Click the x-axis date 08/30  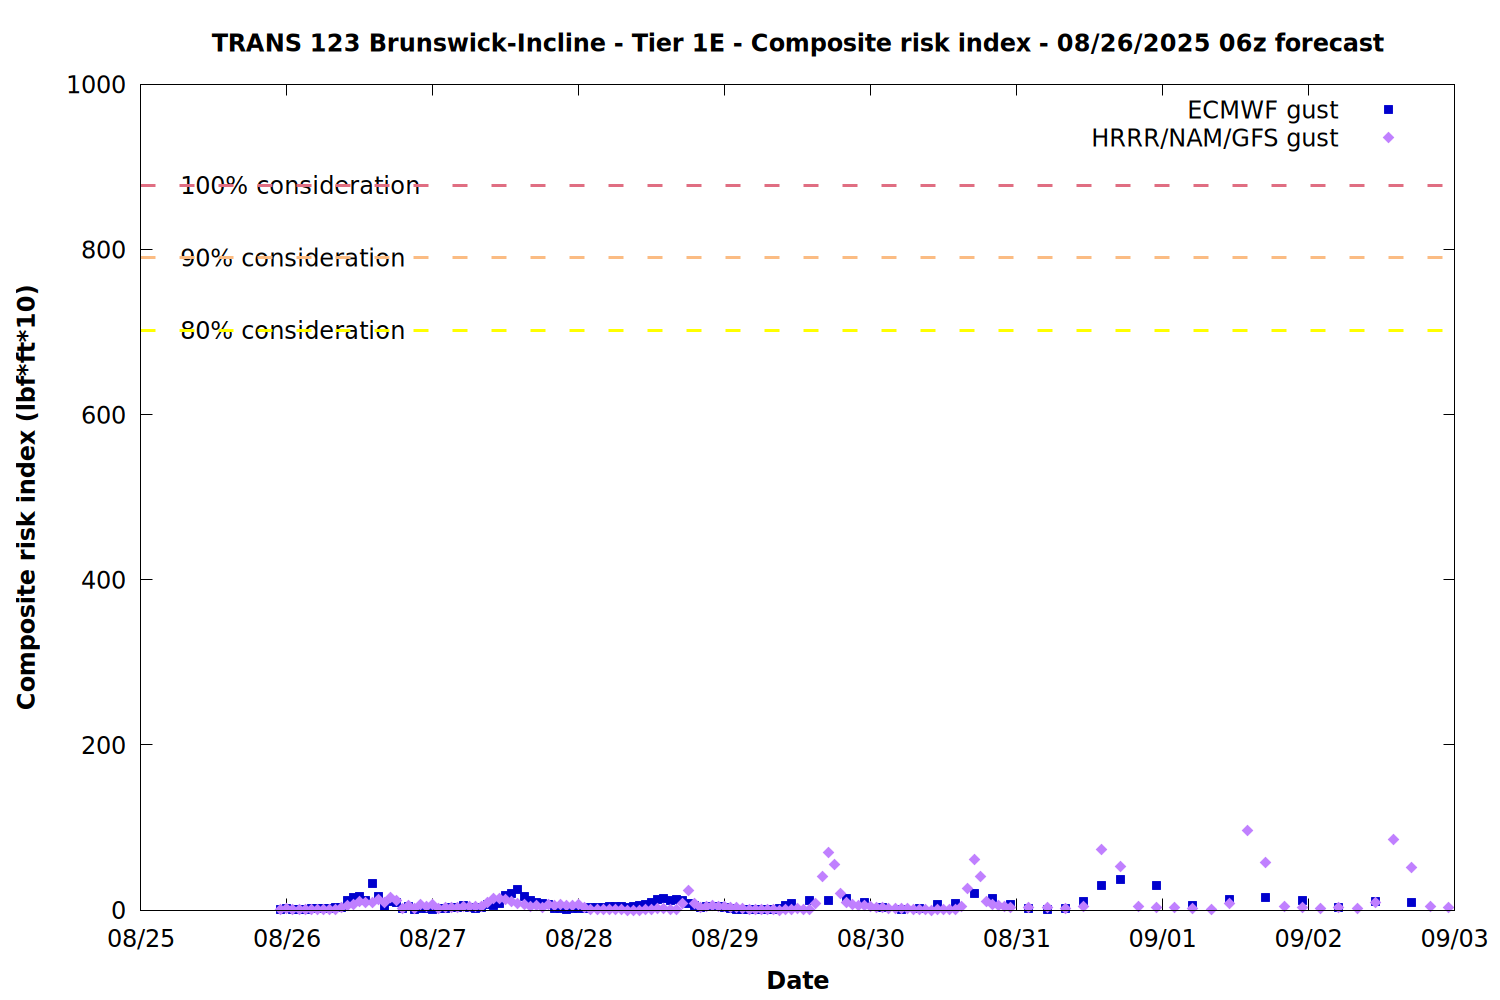[x=871, y=938]
